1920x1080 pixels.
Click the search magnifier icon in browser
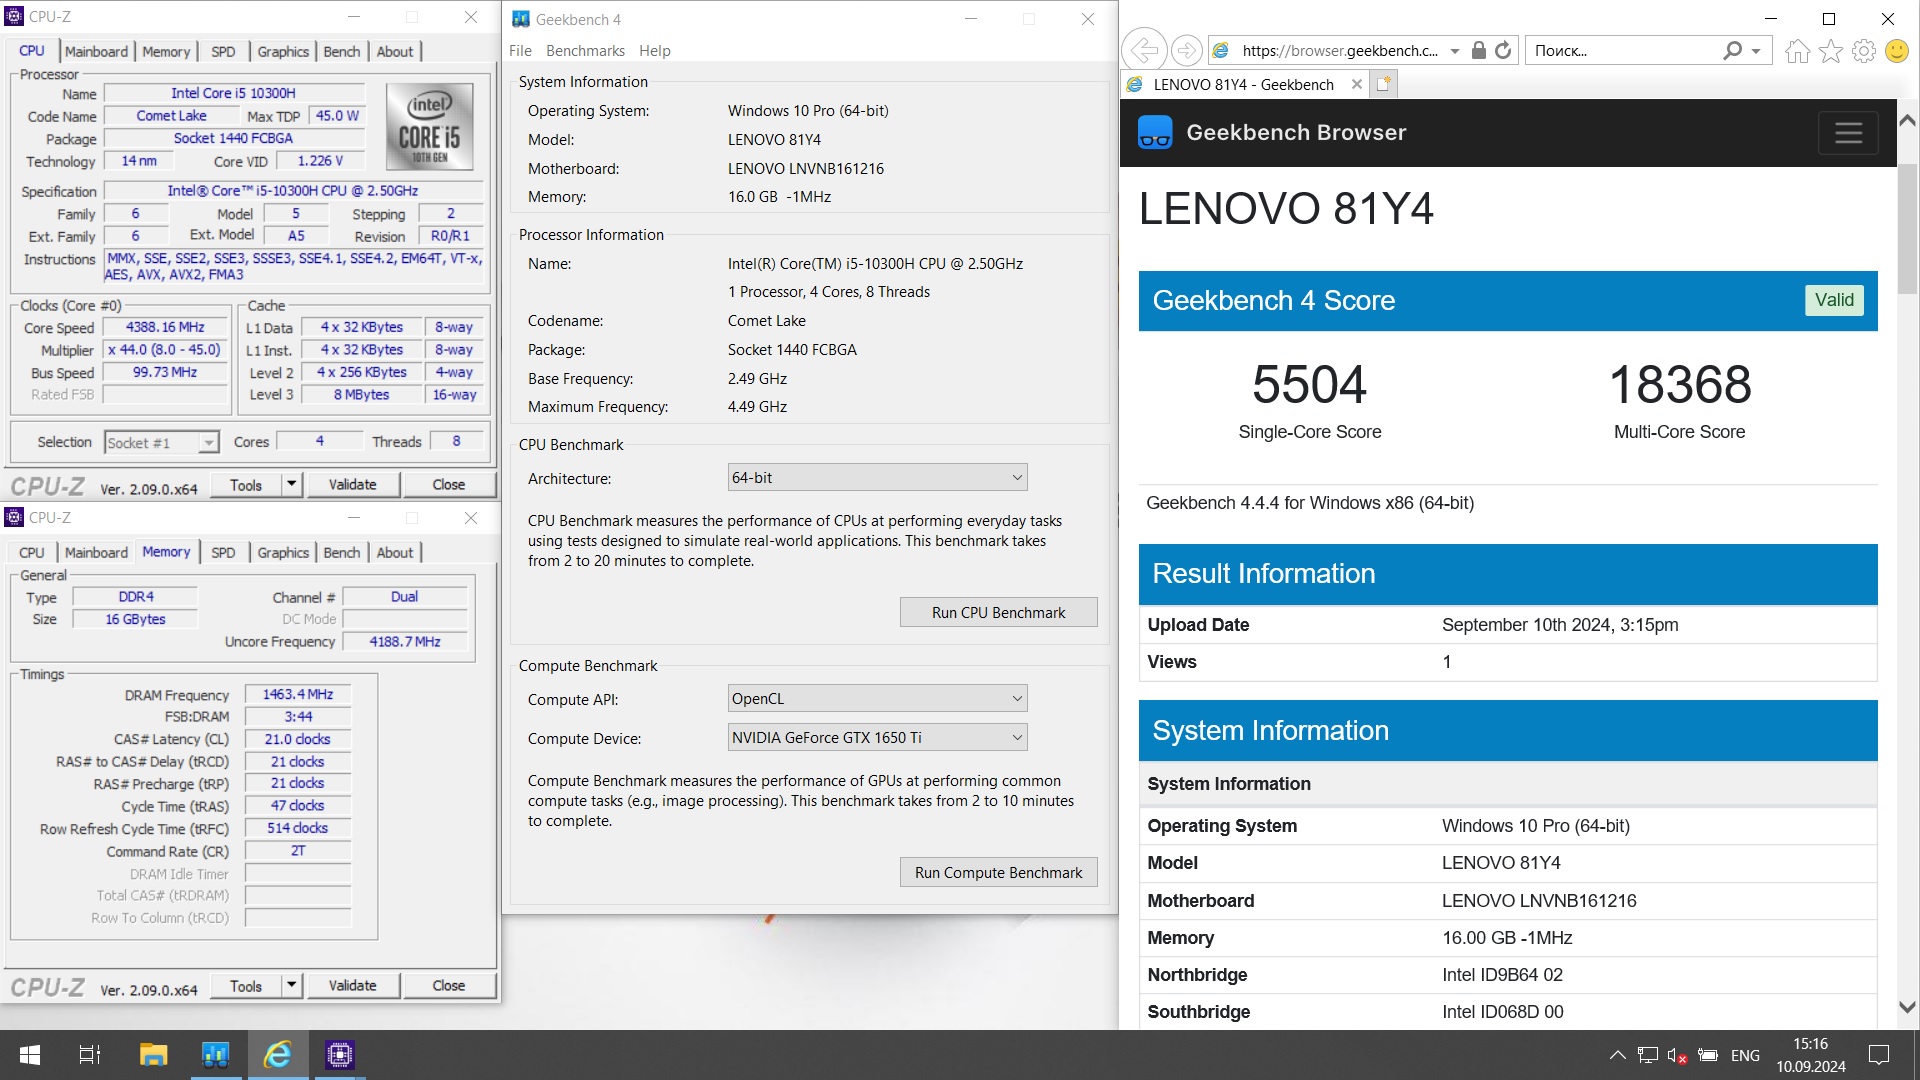[x=1733, y=50]
